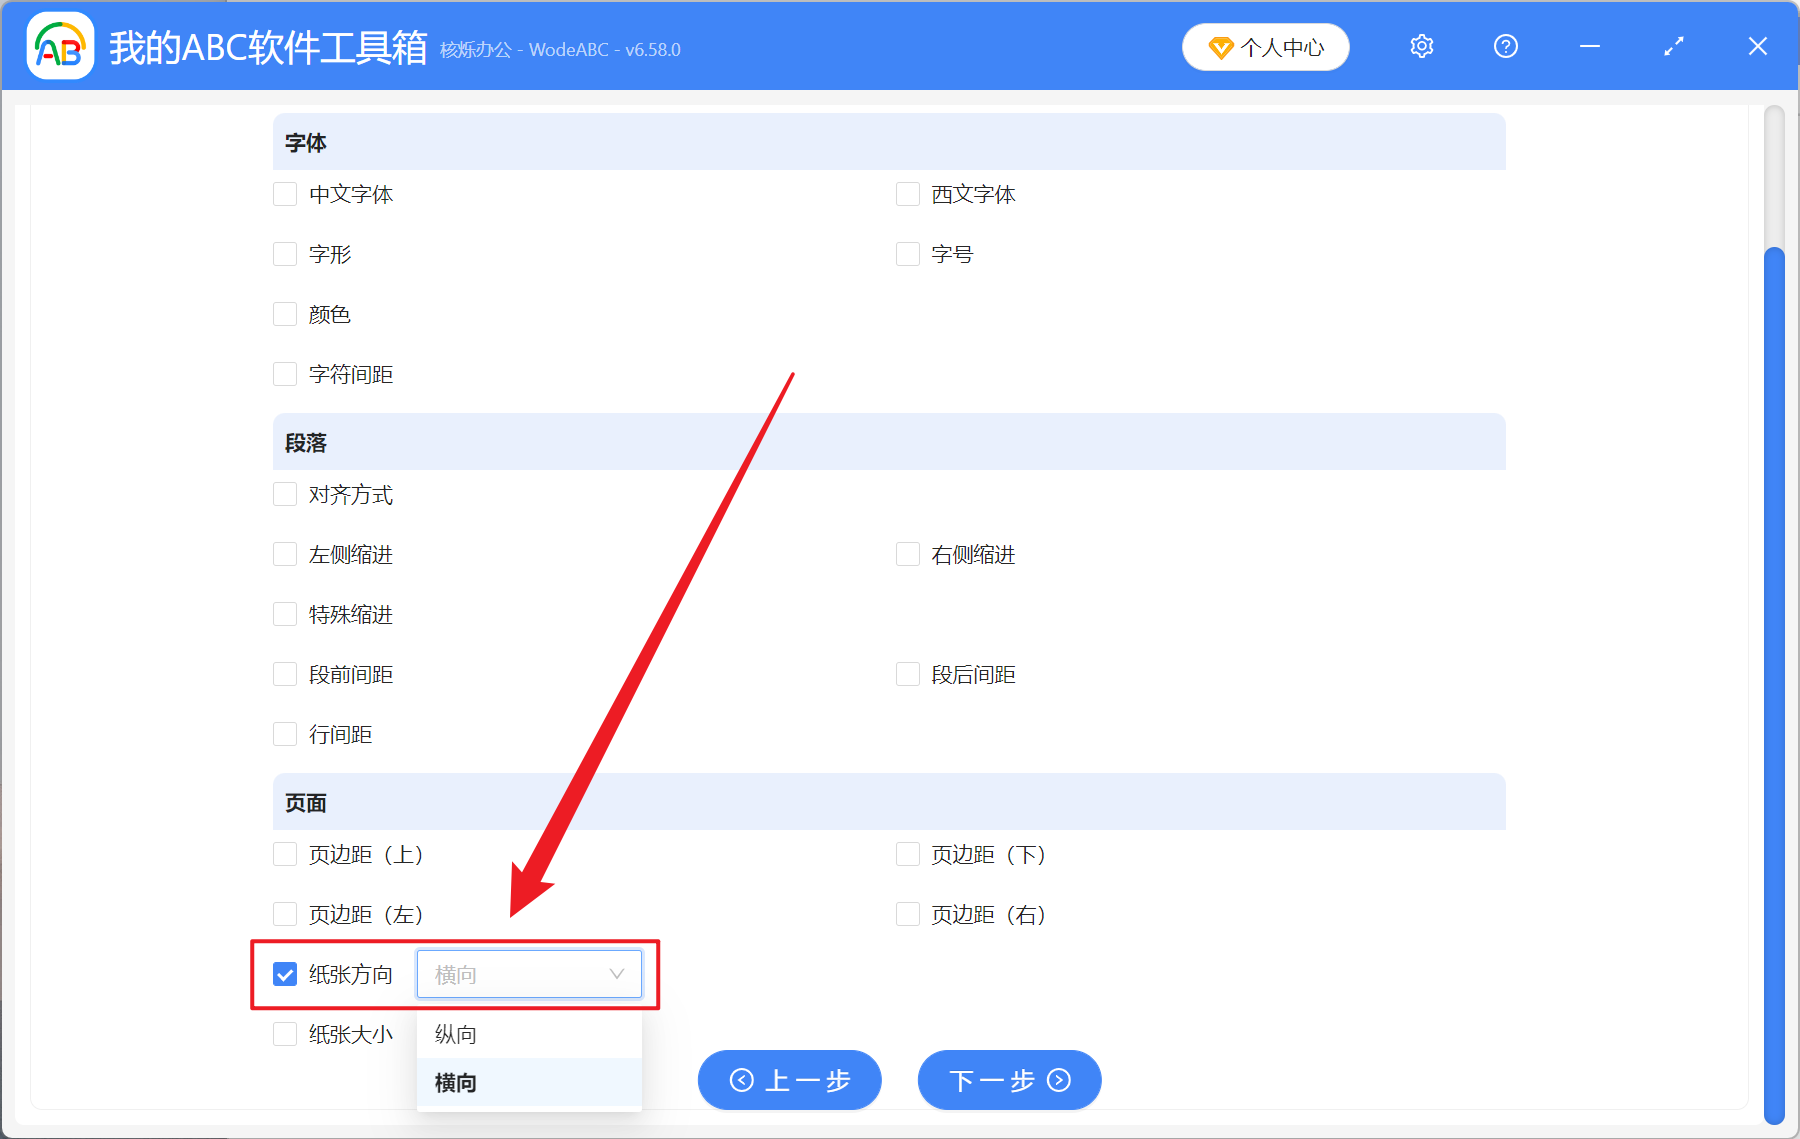Click the forward-arrow icon inside 下一步

coord(1057,1080)
